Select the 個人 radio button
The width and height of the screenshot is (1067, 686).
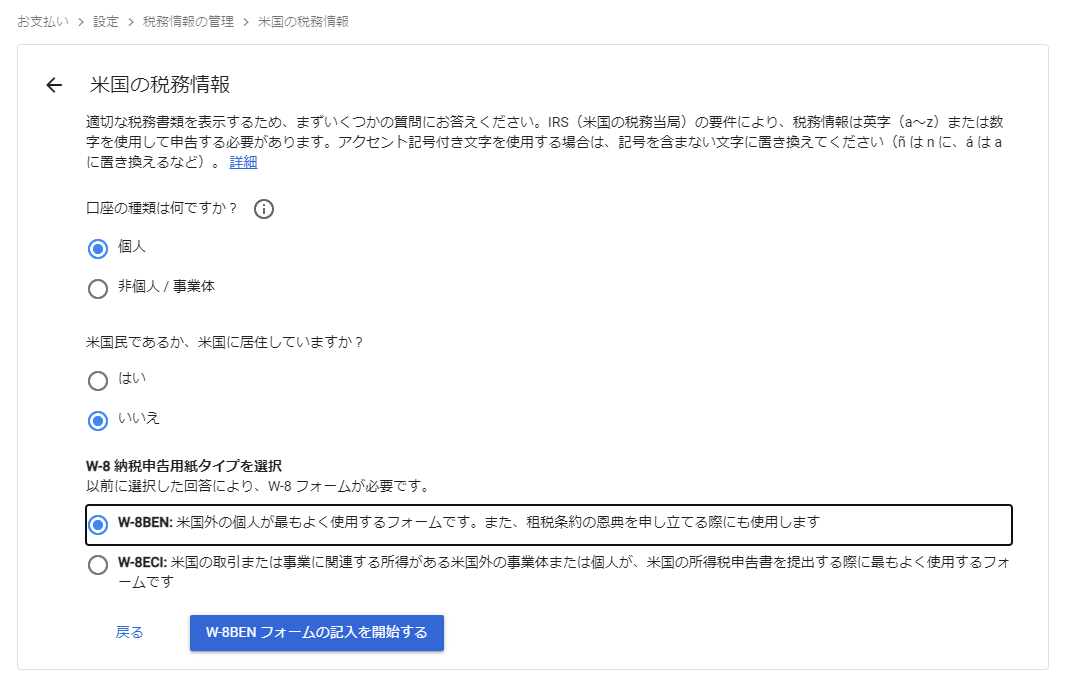tap(98, 248)
